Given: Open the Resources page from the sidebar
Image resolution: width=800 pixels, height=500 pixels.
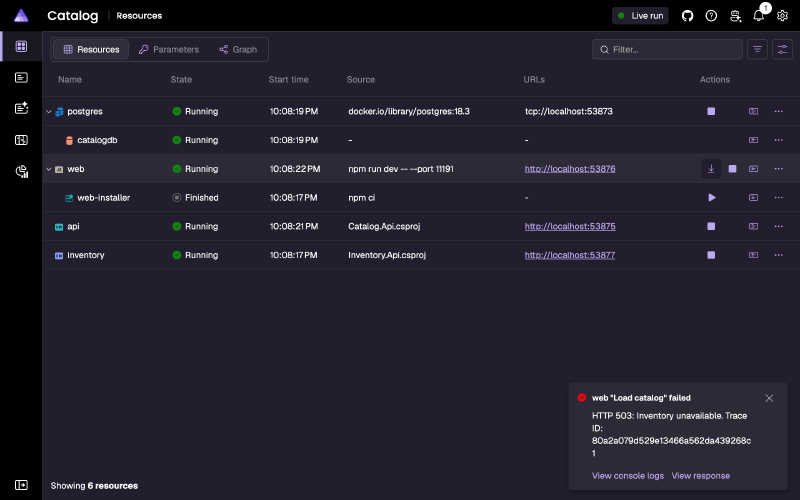Looking at the screenshot, I should click(21, 46).
